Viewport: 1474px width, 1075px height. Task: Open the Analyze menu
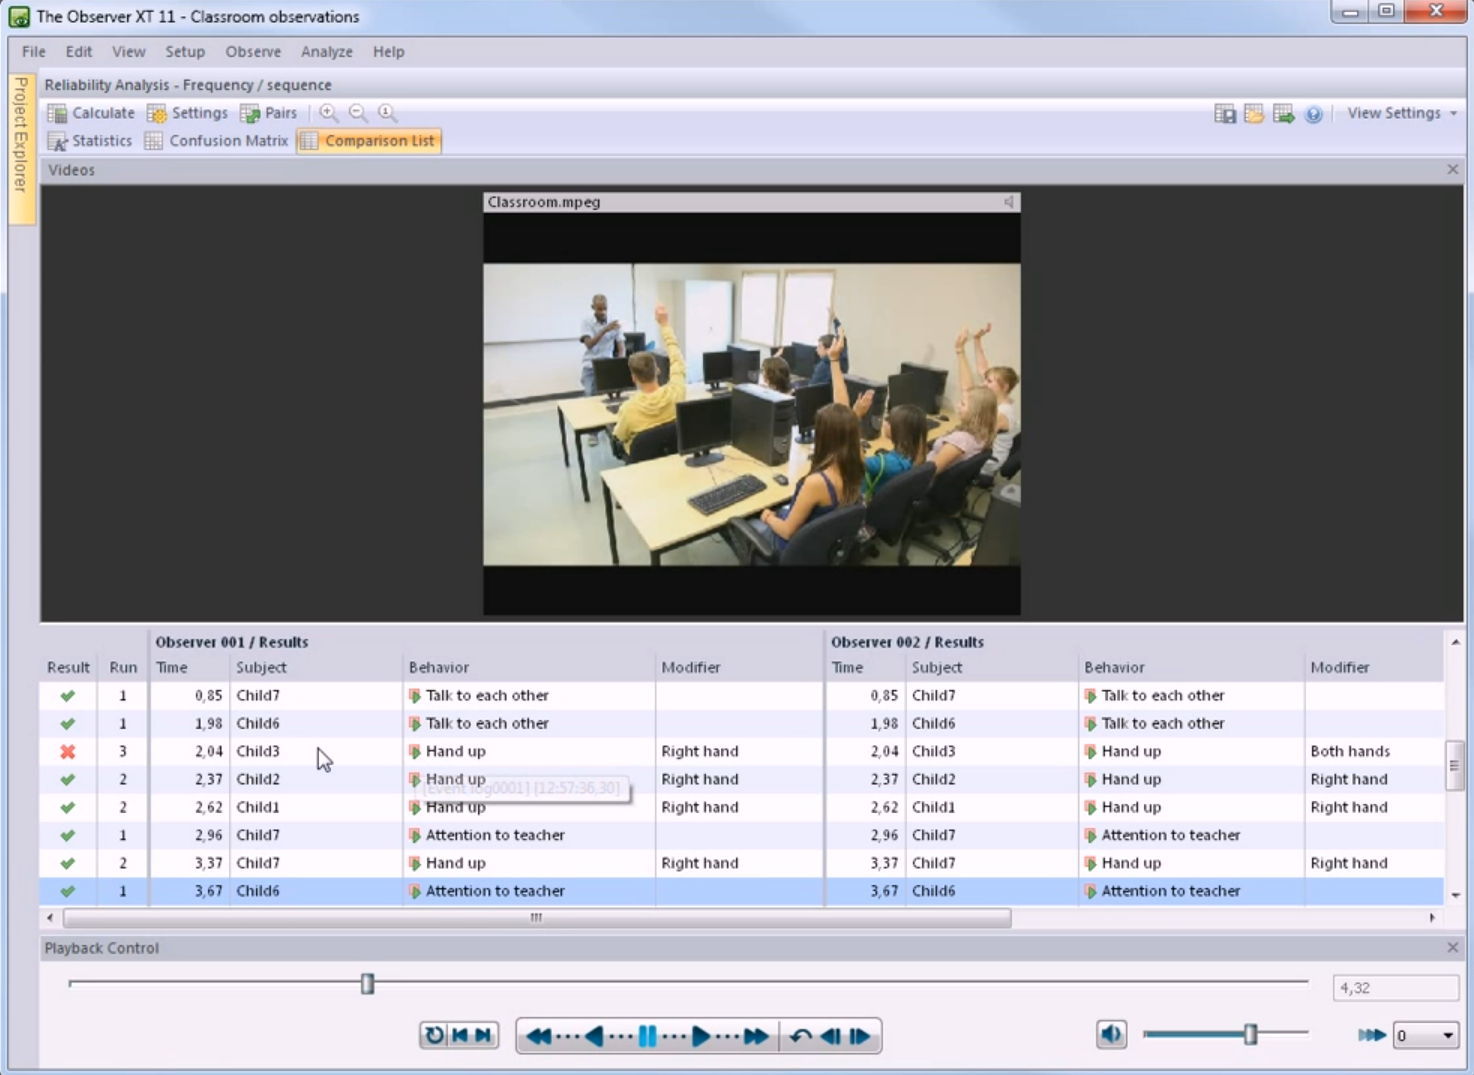pyautogui.click(x=327, y=52)
